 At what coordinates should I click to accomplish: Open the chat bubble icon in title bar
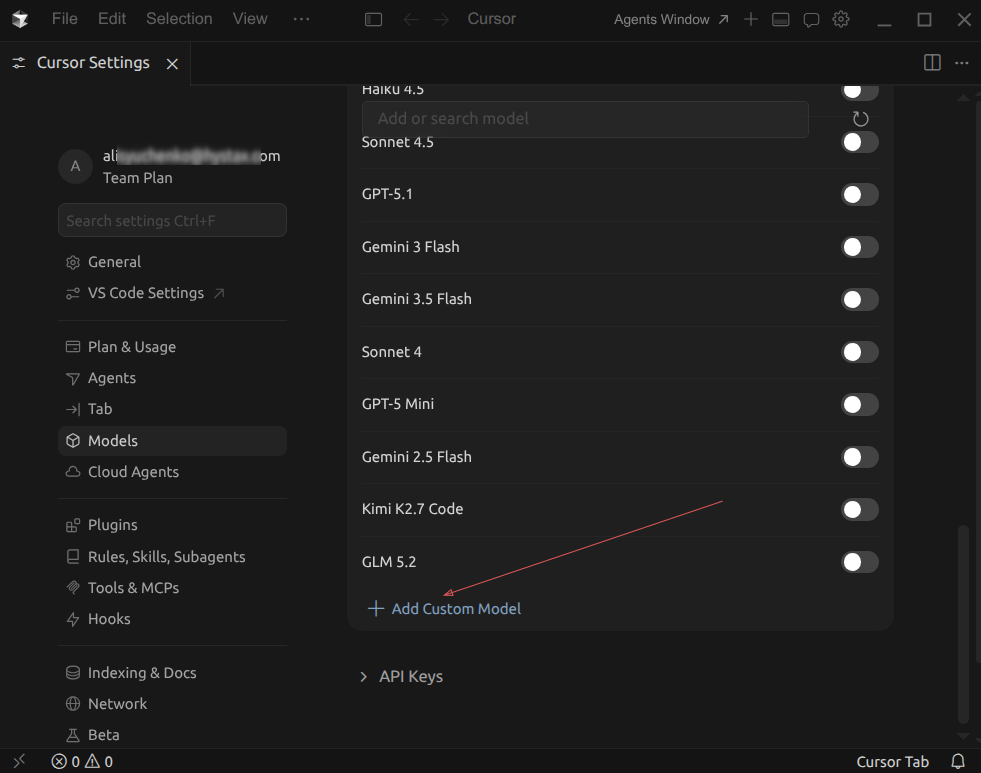tap(811, 20)
